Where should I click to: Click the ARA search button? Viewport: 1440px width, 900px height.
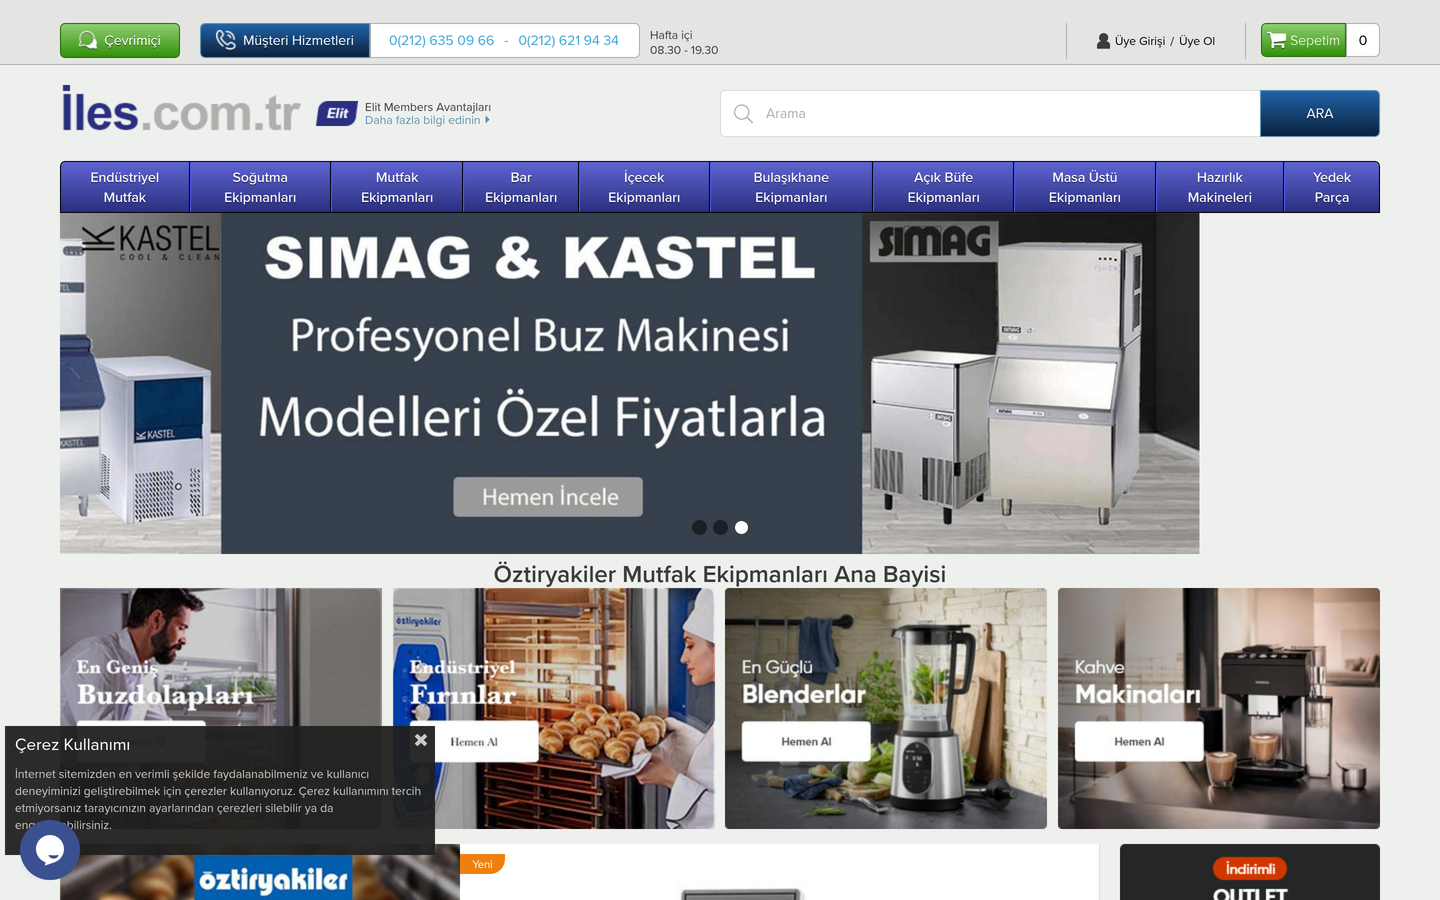[x=1319, y=113]
